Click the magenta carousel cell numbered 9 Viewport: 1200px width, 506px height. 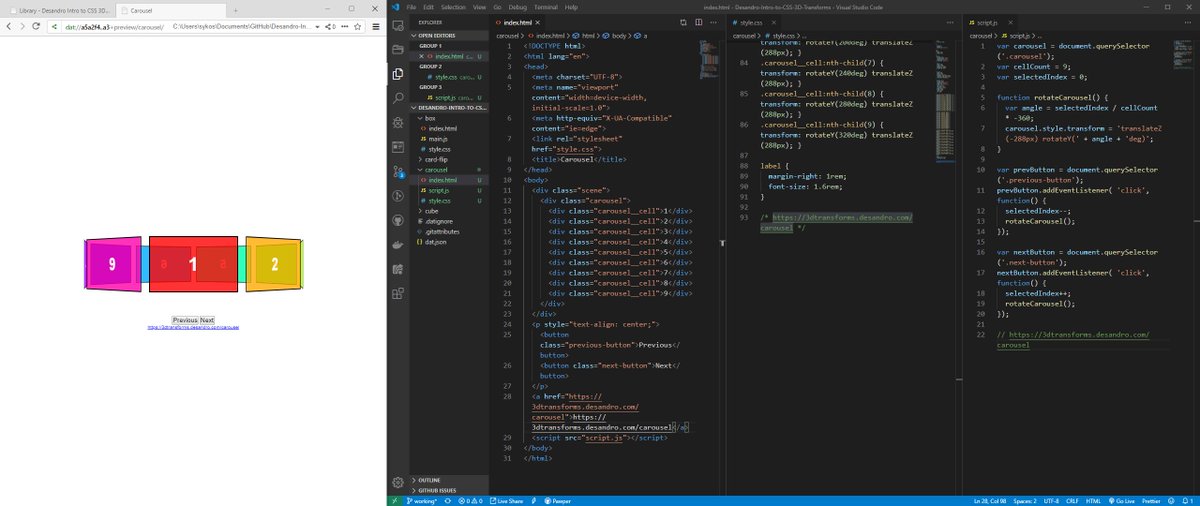pos(113,264)
